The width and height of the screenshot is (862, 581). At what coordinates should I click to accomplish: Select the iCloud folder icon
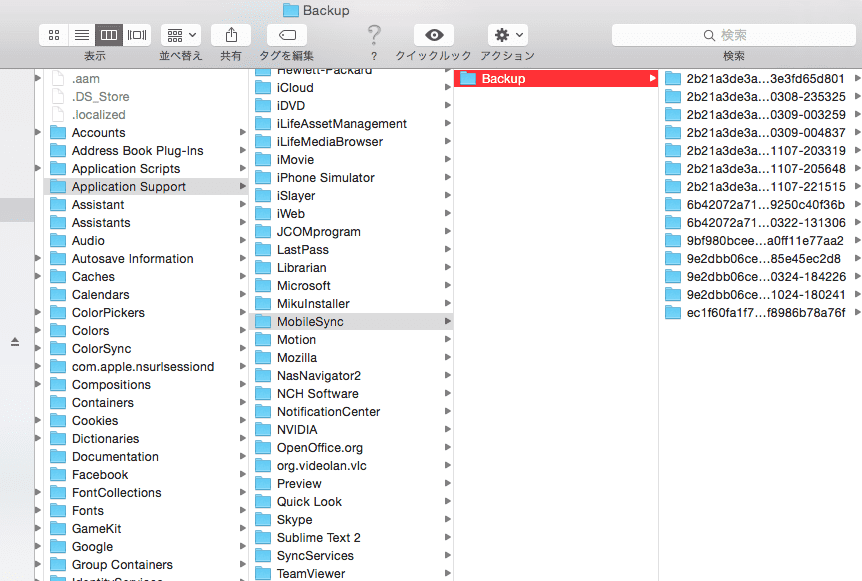pyautogui.click(x=263, y=87)
